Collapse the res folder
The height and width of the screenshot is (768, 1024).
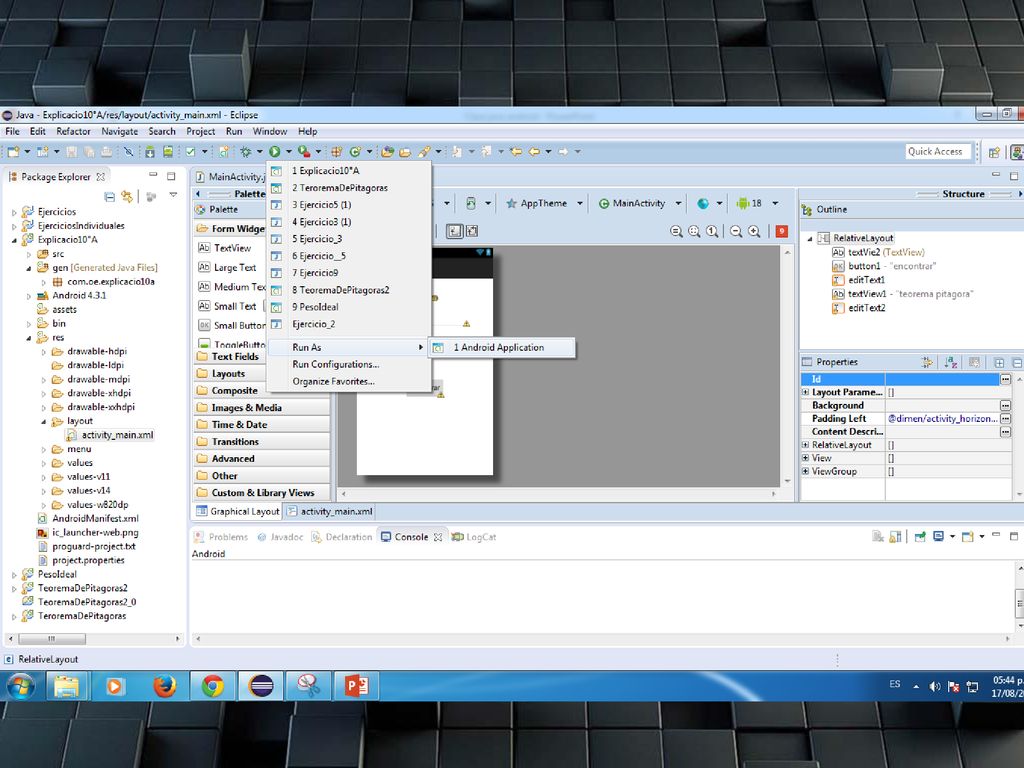click(x=29, y=338)
